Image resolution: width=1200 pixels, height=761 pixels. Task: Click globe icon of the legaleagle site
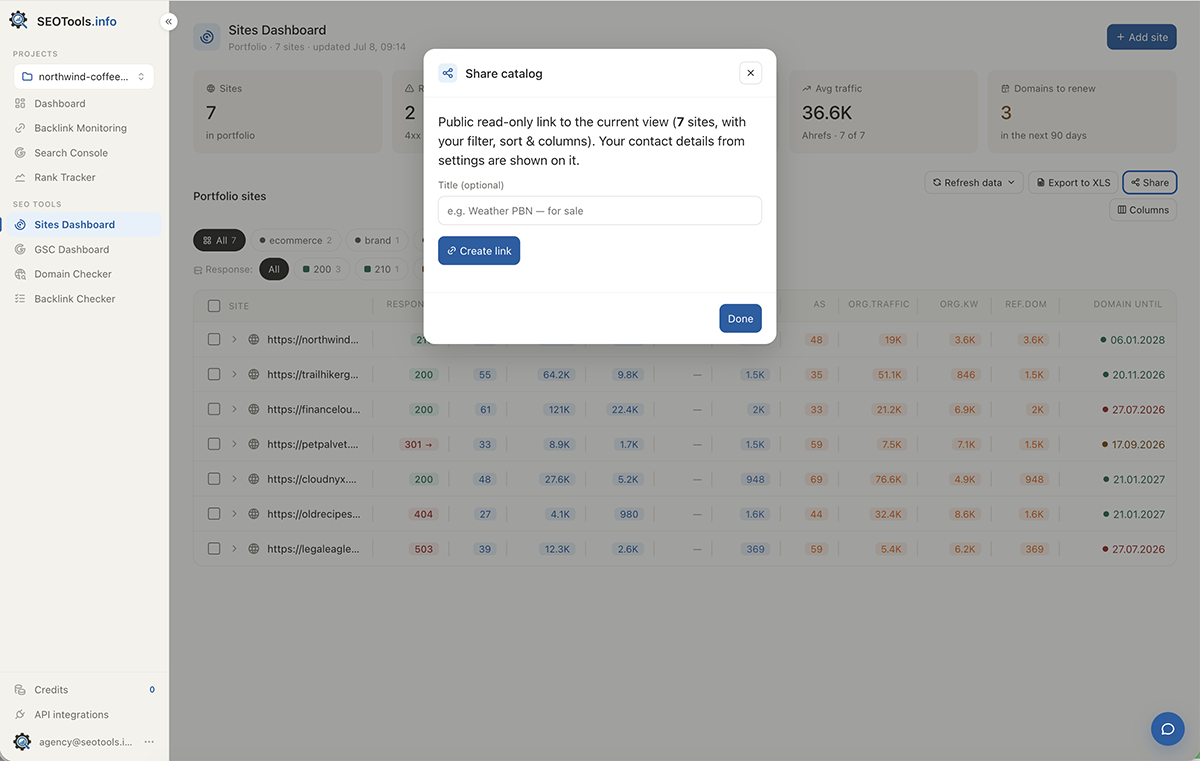(x=254, y=549)
